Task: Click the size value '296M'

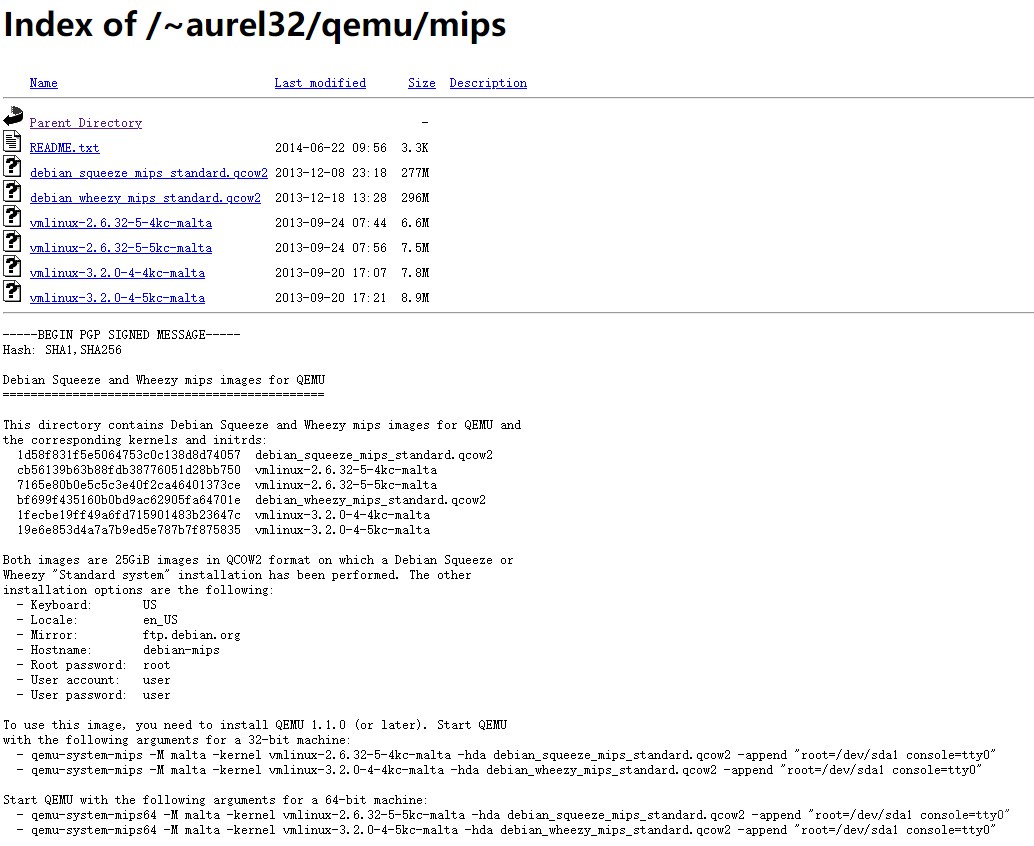Action: pos(415,198)
